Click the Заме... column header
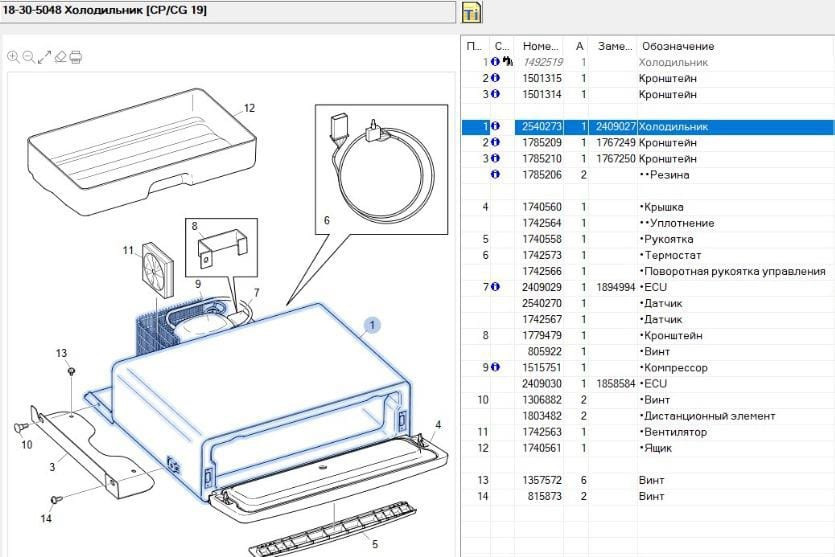The image size is (835, 557). 614,46
